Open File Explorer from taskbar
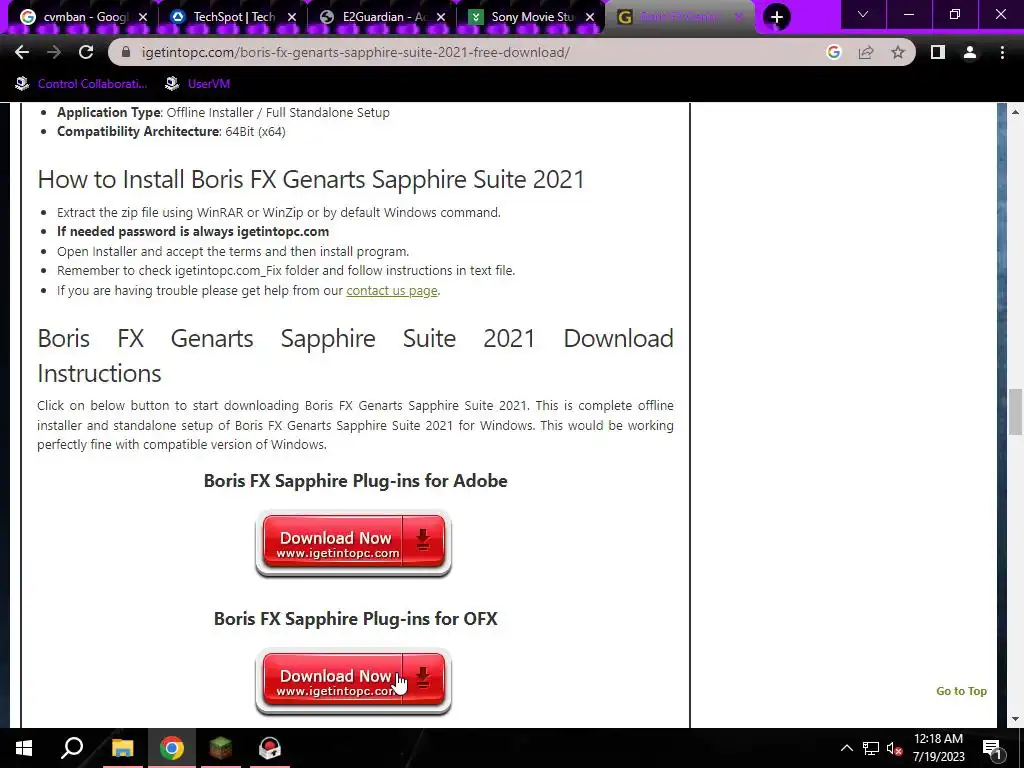The height and width of the screenshot is (768, 1024). coord(122,748)
